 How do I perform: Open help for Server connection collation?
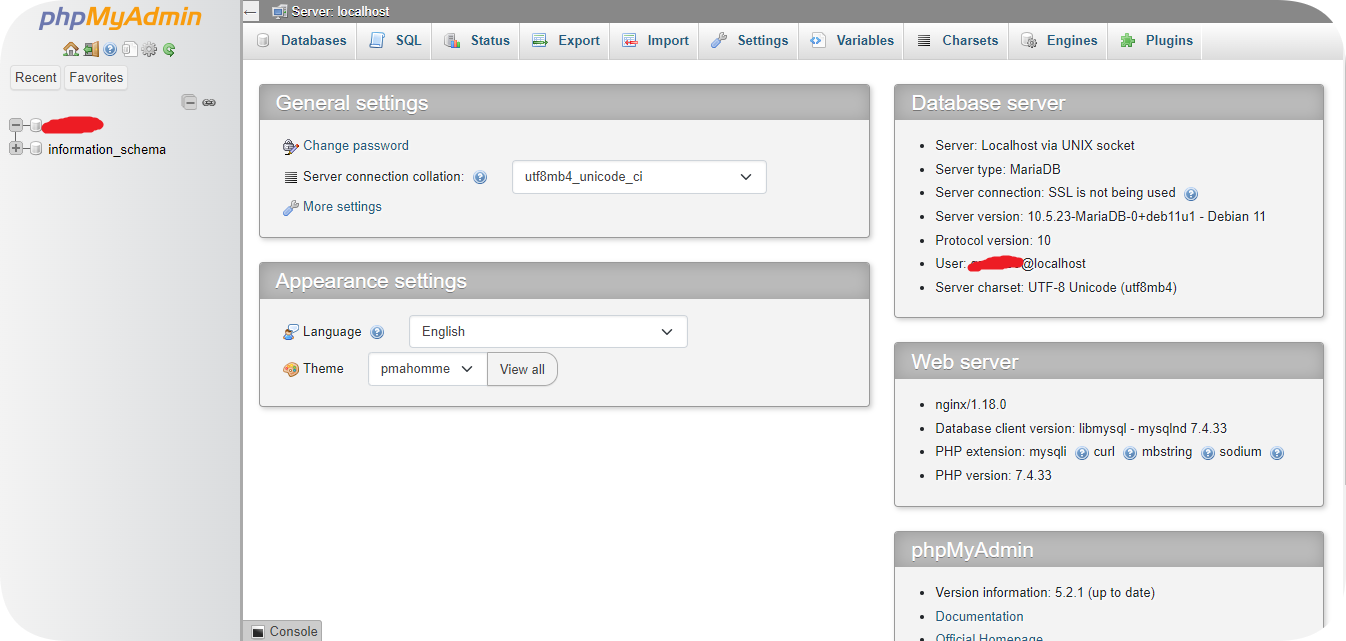pos(480,177)
